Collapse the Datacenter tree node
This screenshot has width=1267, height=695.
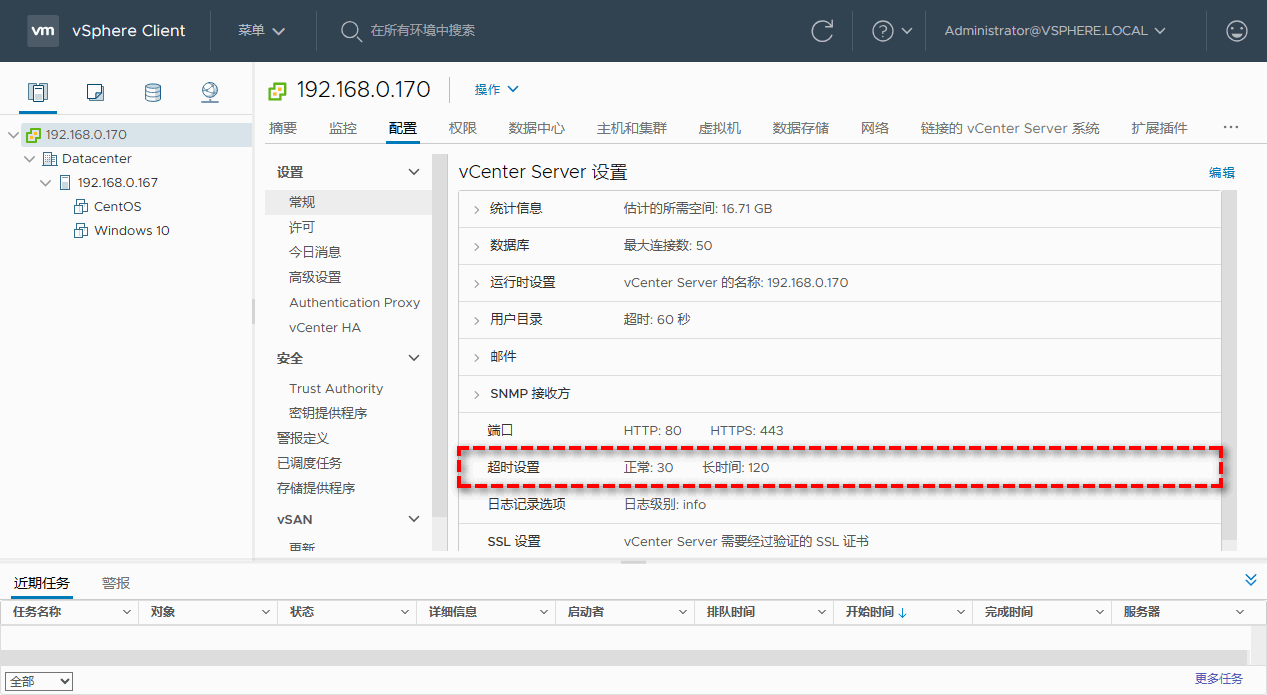pos(29,159)
